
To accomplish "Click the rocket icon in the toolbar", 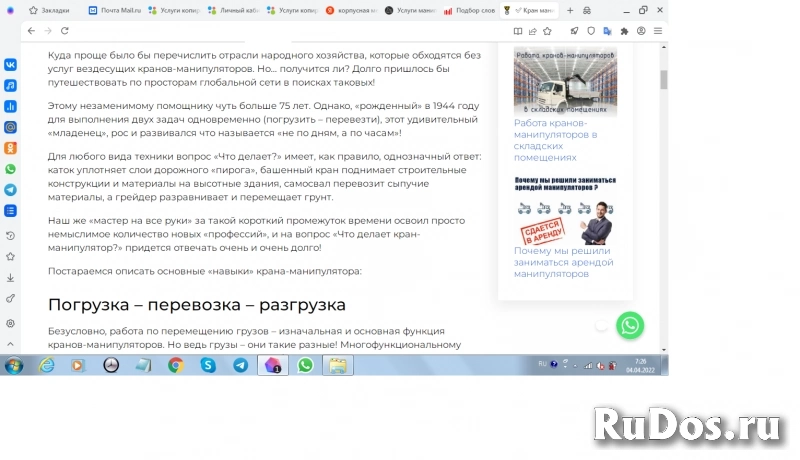I will [574, 31].
